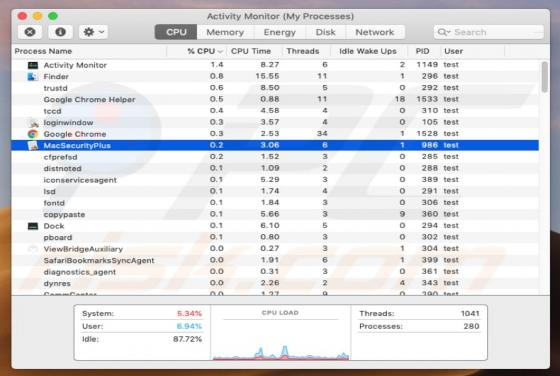Select the copypaste process row

pos(275,214)
